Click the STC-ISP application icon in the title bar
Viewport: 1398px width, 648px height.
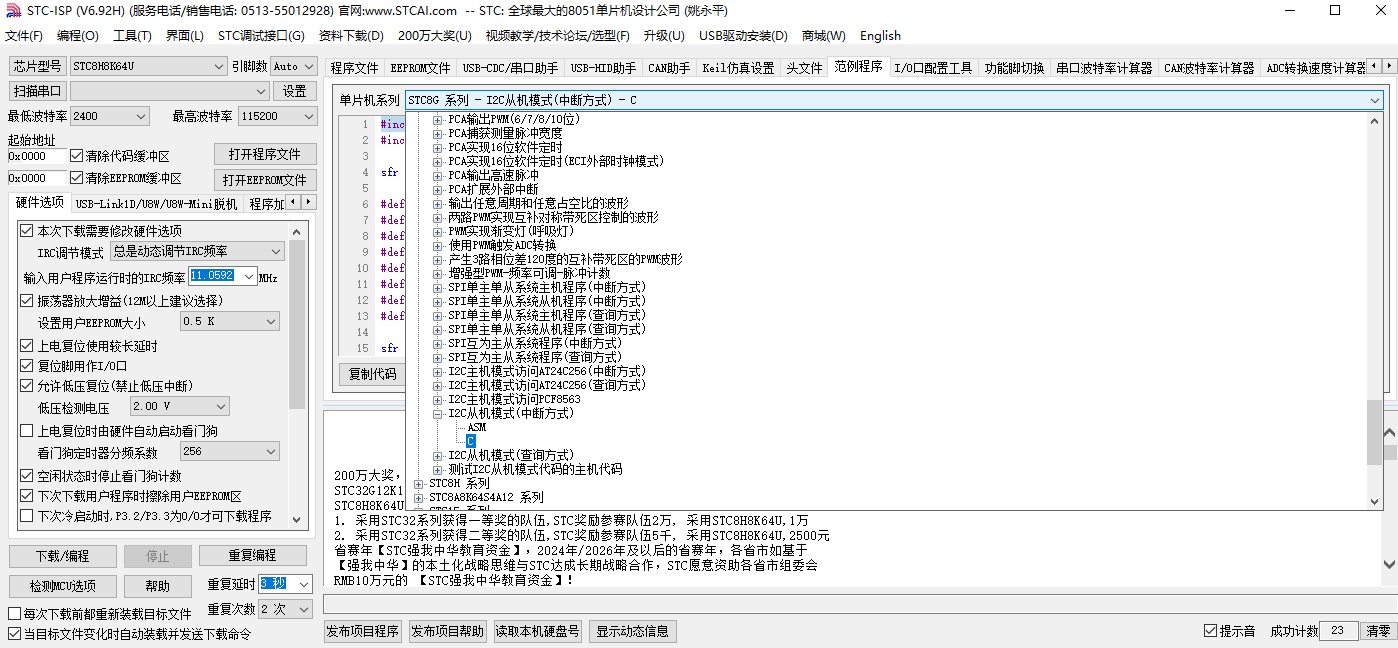pyautogui.click(x=12, y=10)
